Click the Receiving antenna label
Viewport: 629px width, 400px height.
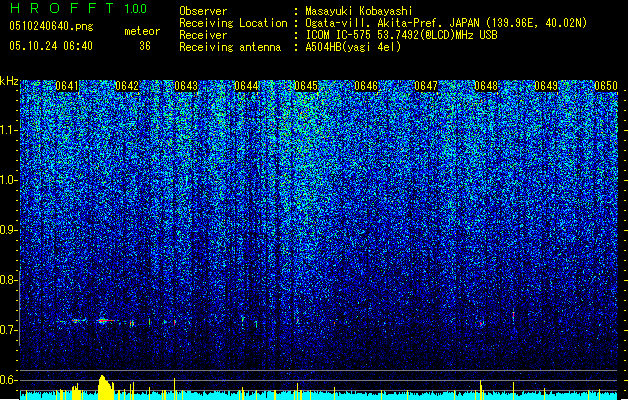tap(230, 47)
